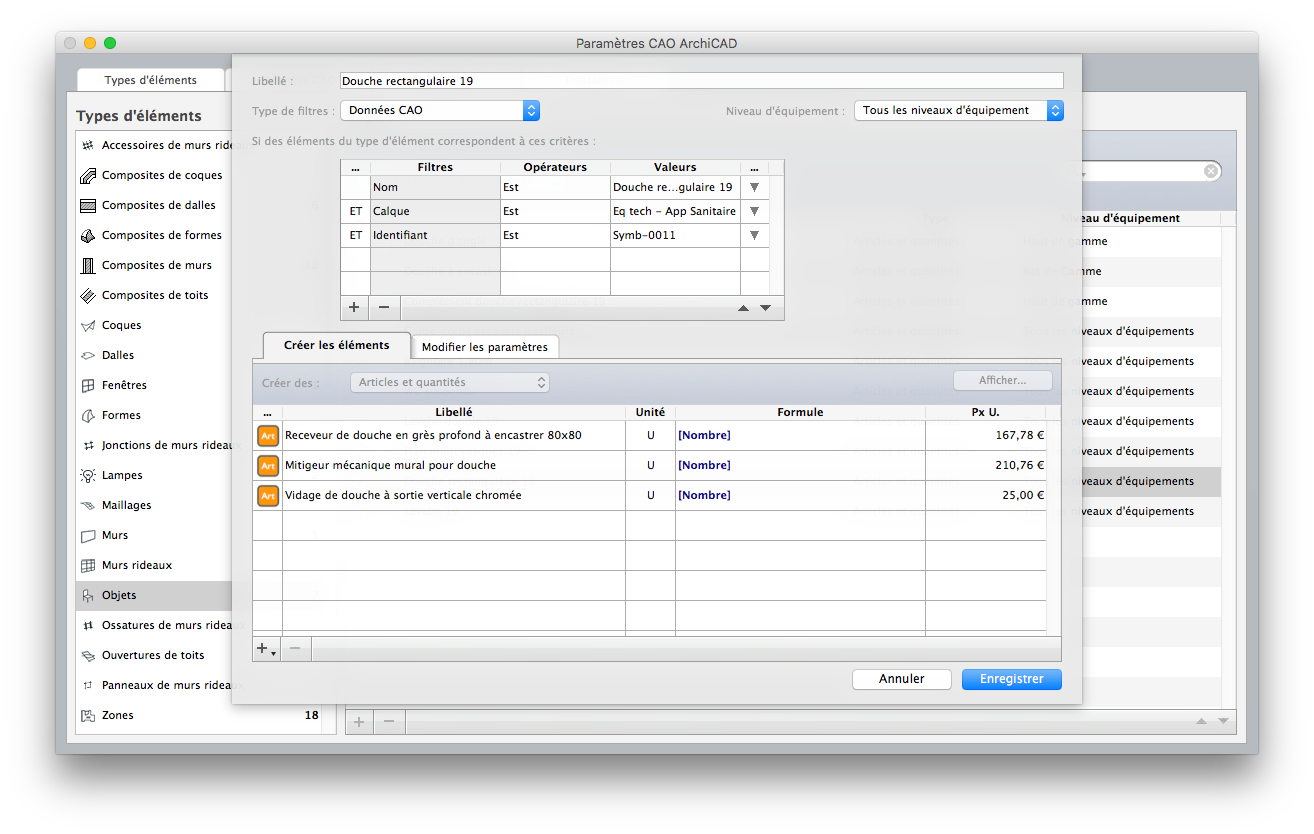The image size is (1314, 834).
Task: Select Composites de murs icon
Action: click(88, 265)
